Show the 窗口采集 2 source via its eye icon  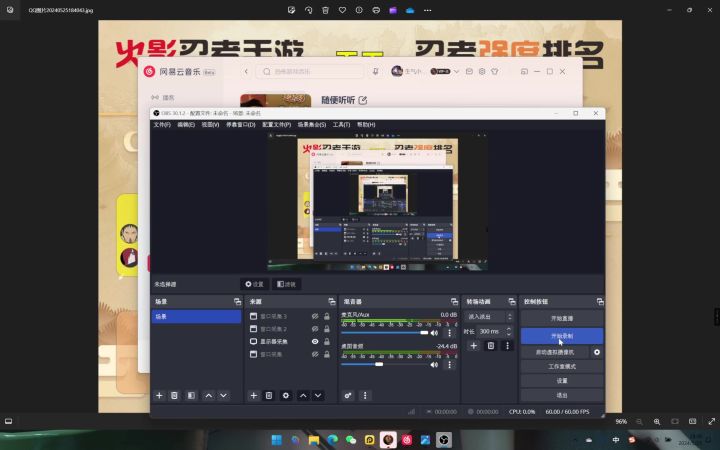(x=315, y=329)
